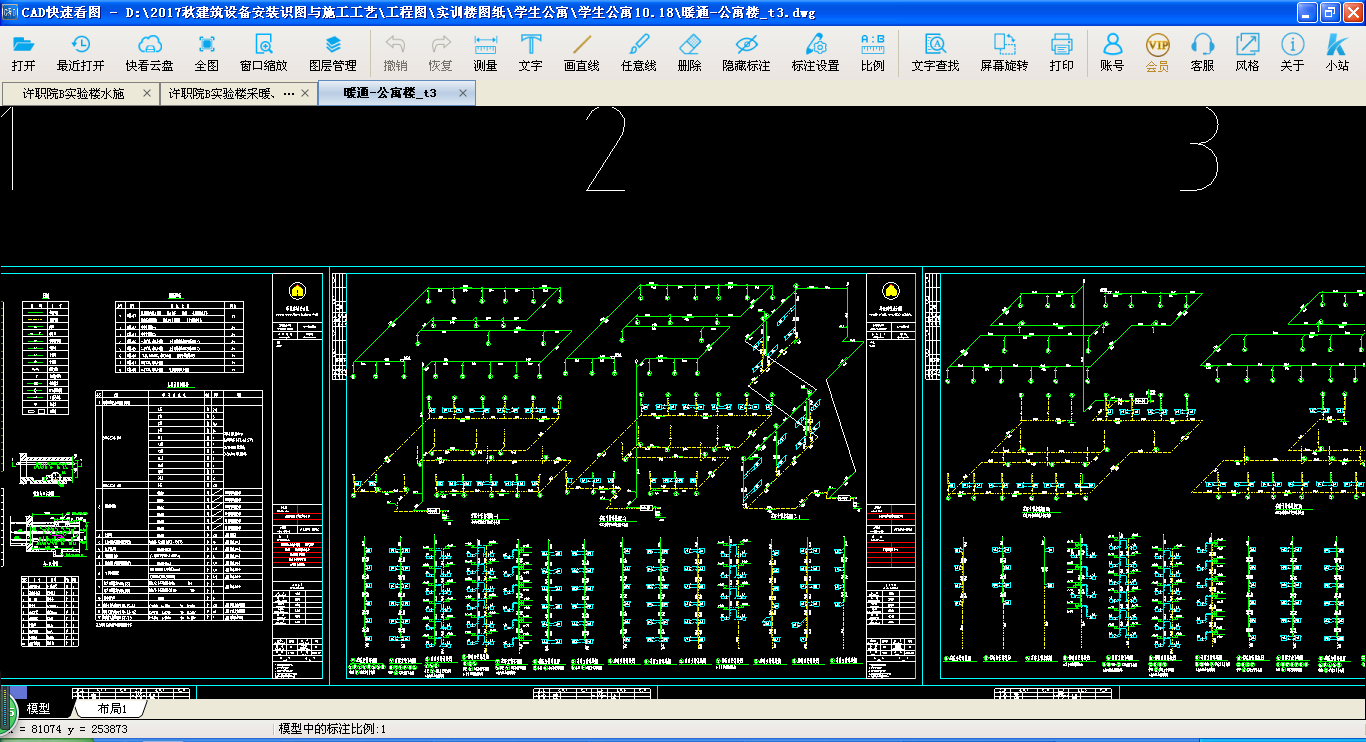Rotate the view with 屏幕旋转
The width and height of the screenshot is (1366, 742).
(1004, 53)
